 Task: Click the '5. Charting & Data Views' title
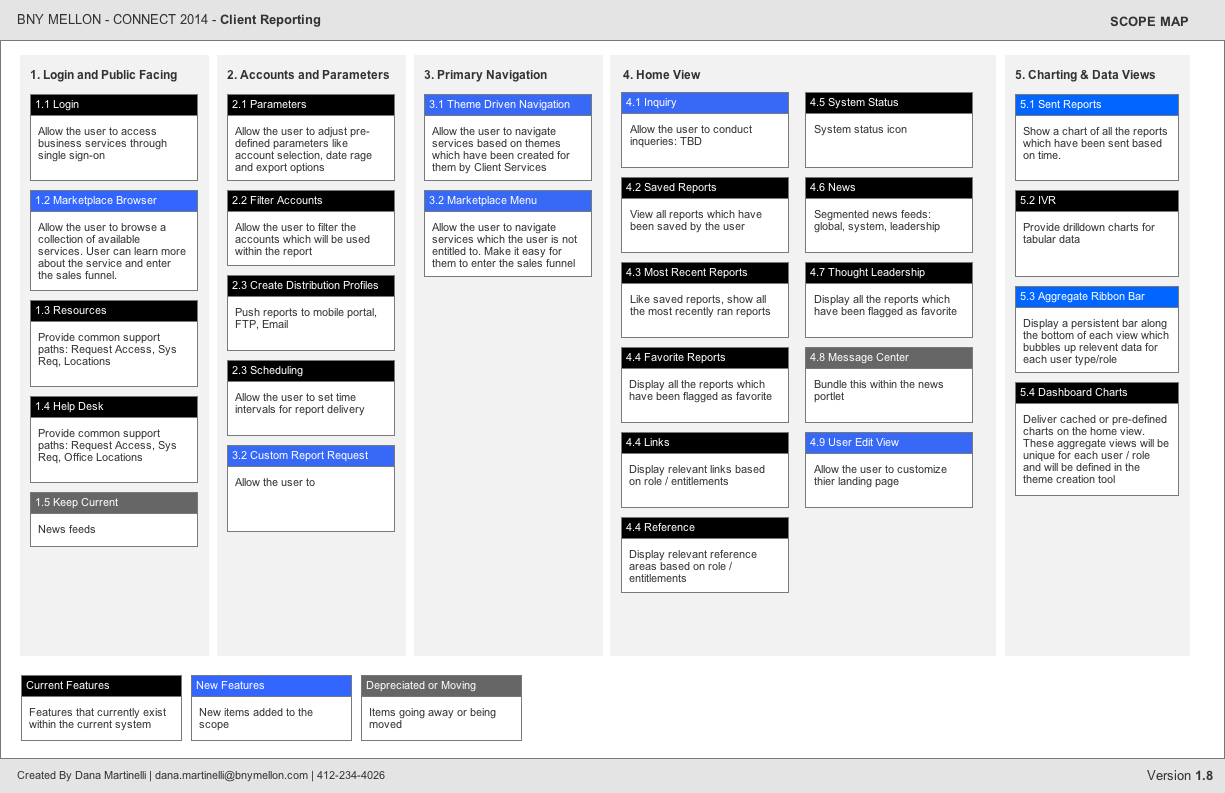(x=1085, y=75)
